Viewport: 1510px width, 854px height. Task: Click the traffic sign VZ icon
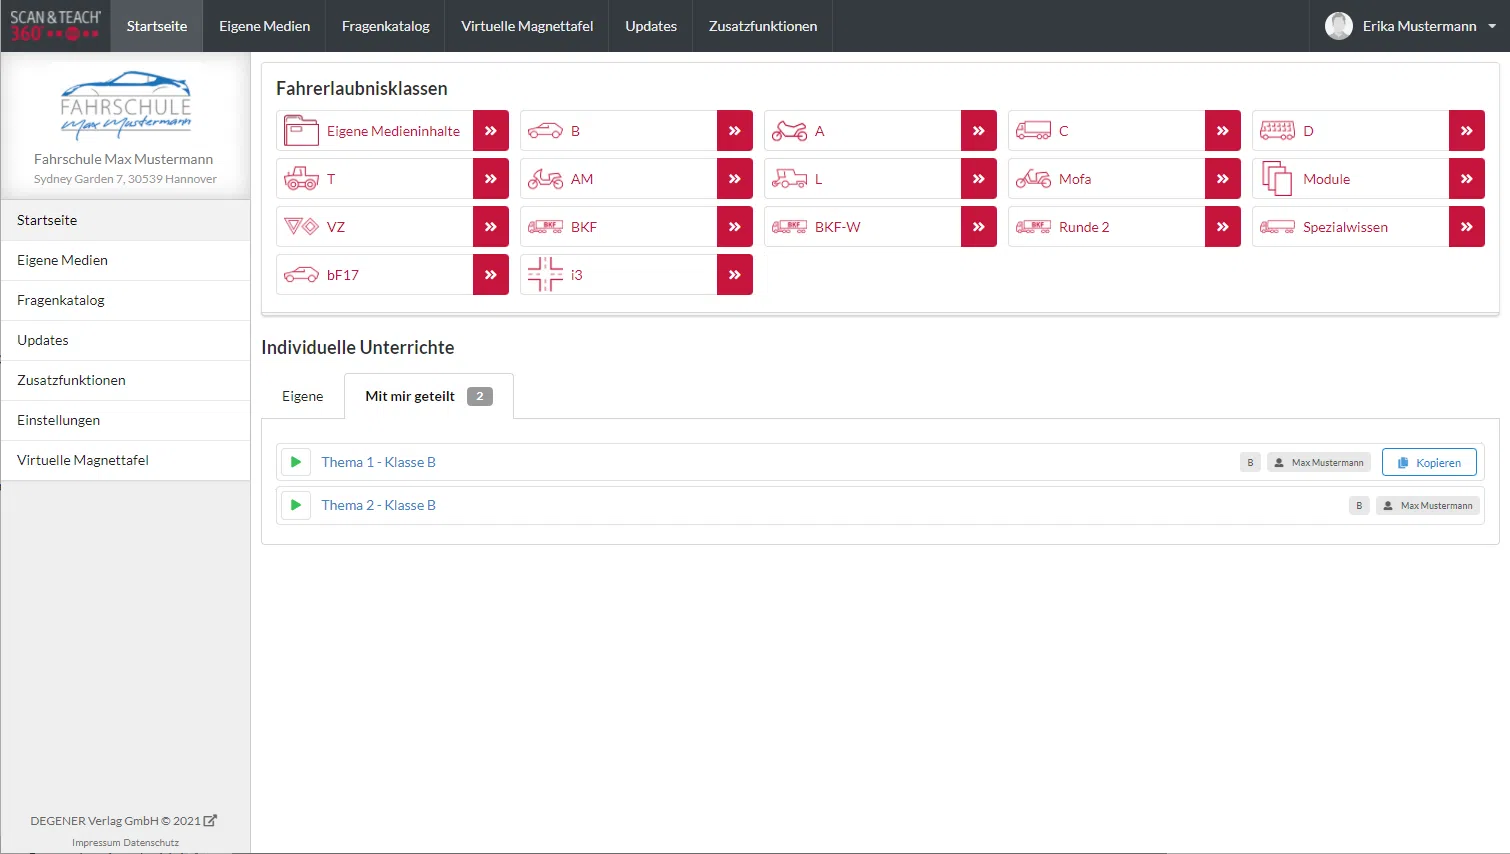point(301,227)
